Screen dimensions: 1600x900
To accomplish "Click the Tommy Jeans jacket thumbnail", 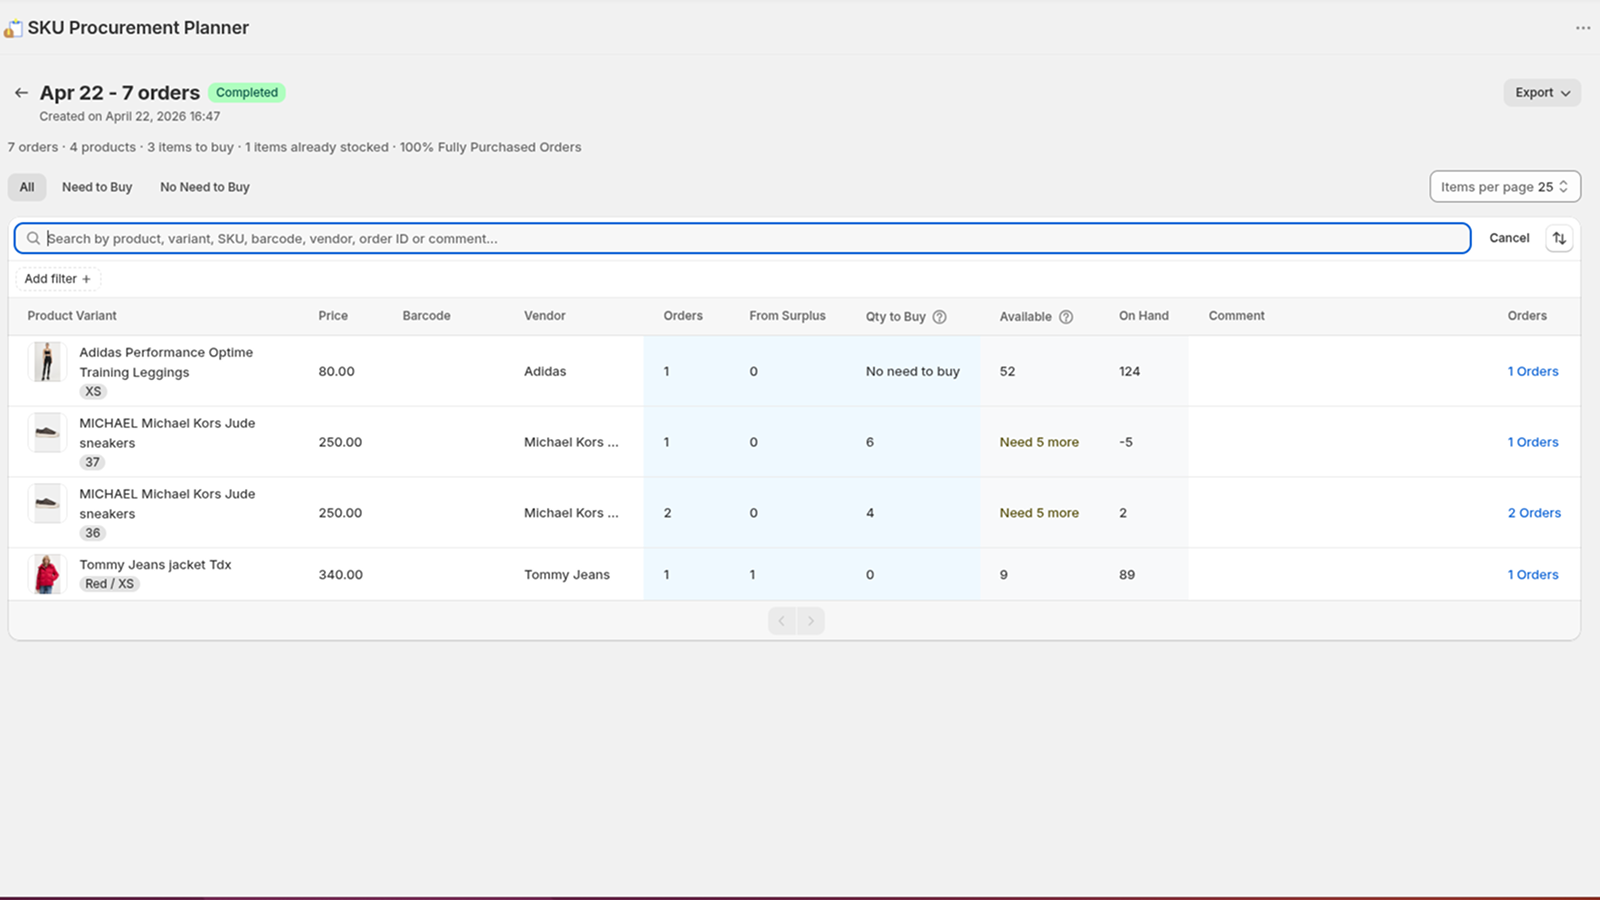I will click(46, 574).
